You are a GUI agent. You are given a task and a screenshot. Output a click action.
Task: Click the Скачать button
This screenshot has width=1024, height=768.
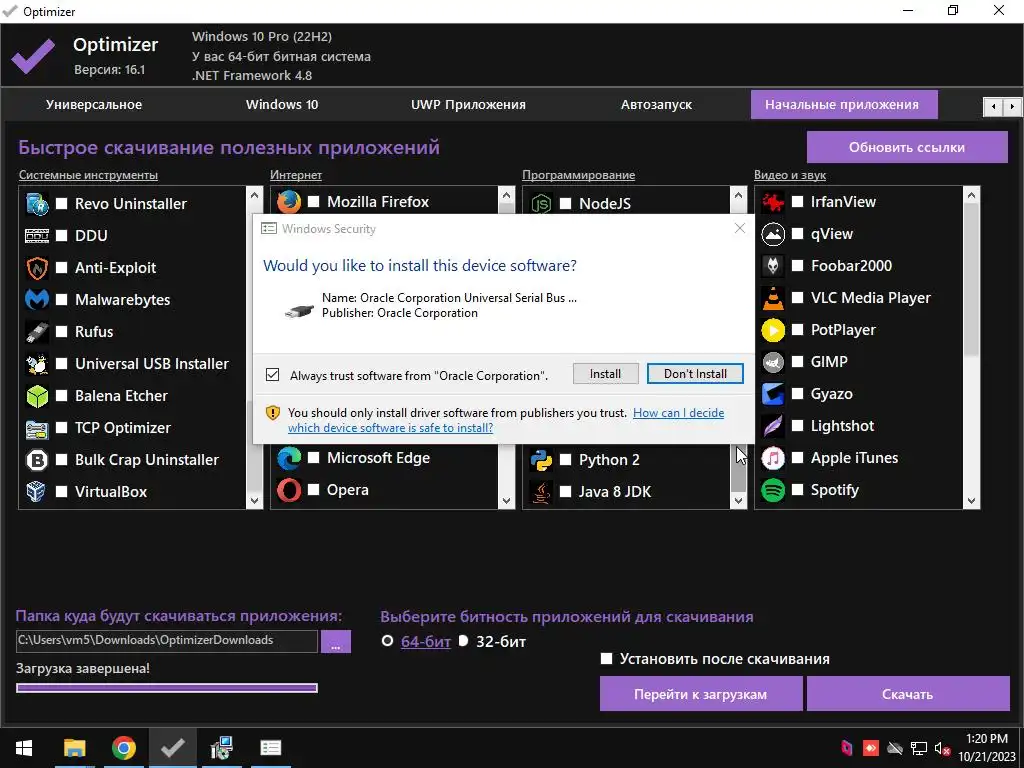(x=908, y=694)
